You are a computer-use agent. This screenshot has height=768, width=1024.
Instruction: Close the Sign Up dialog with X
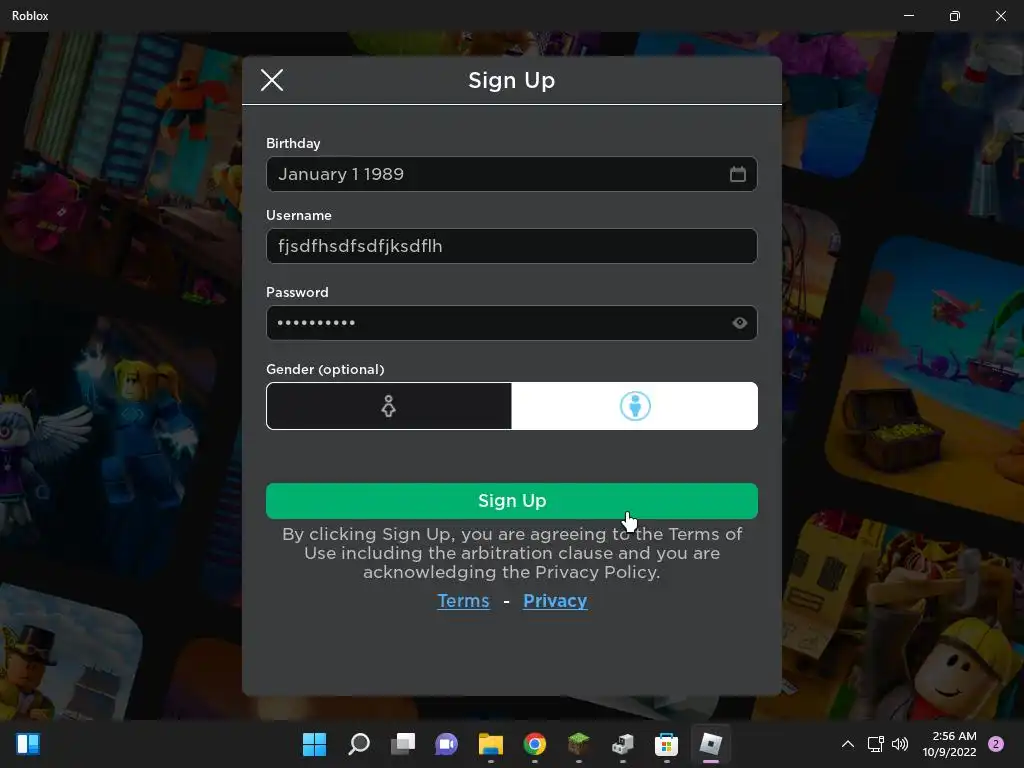click(272, 80)
